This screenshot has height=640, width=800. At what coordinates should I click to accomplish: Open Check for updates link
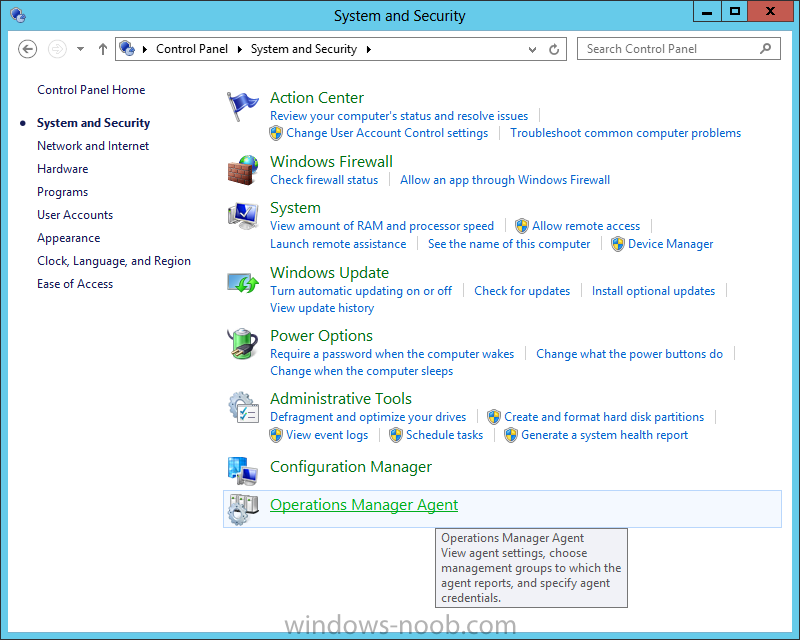coord(522,291)
